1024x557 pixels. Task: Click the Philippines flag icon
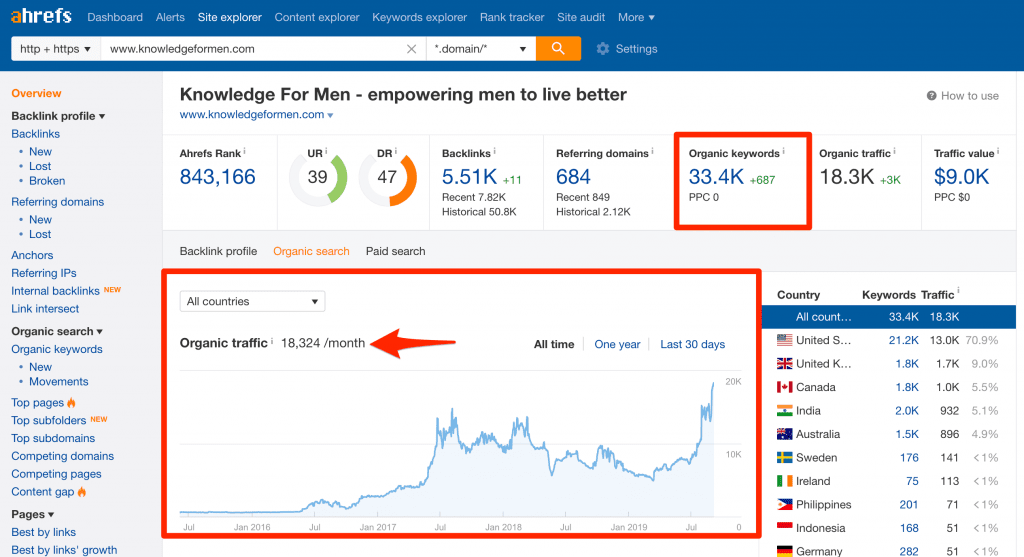pos(784,504)
